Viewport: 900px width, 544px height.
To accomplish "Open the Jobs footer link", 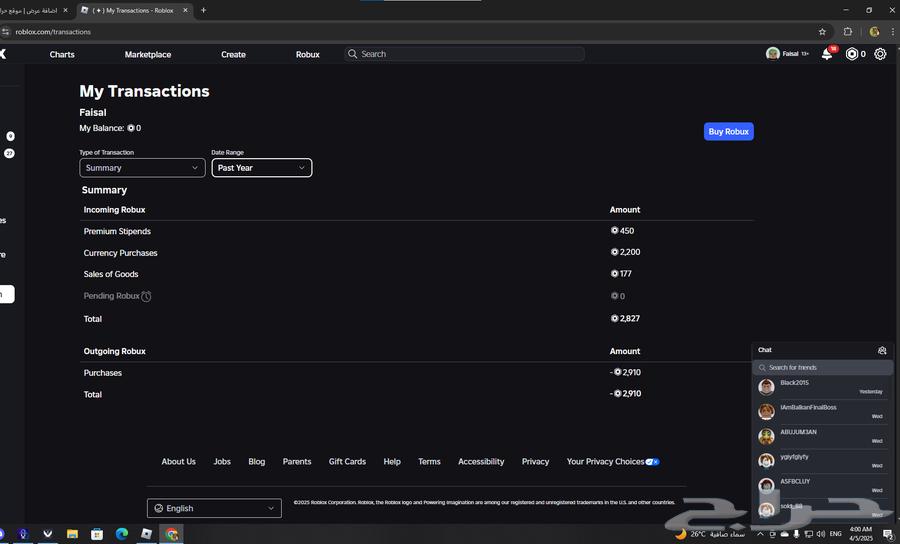I will [222, 461].
